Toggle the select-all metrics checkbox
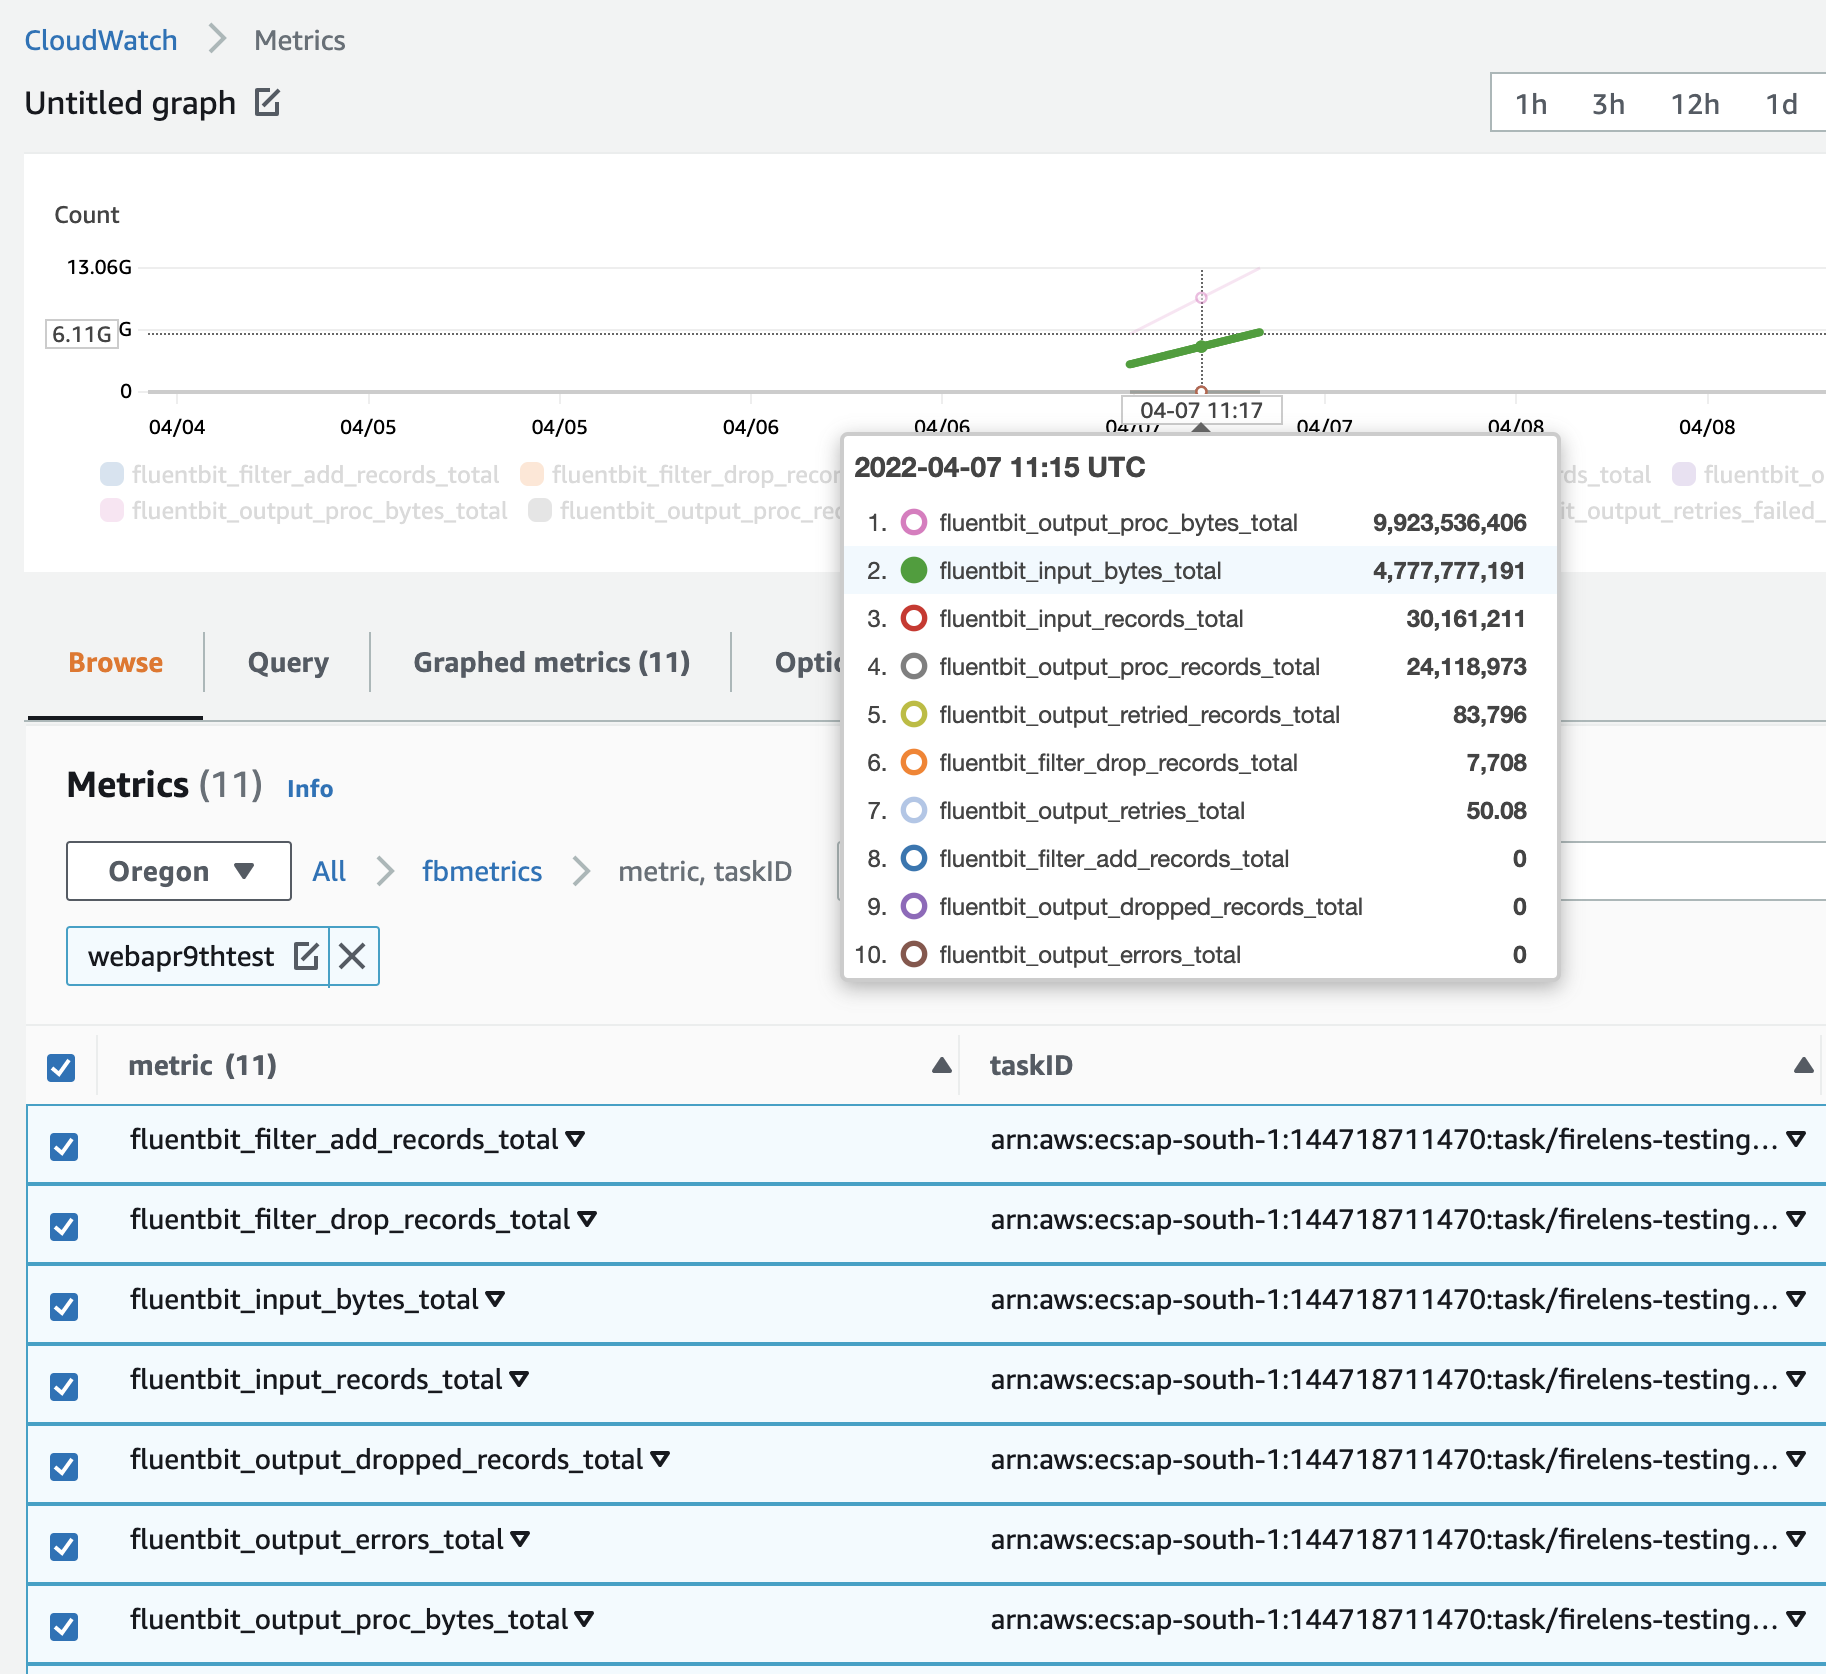The image size is (1826, 1674). [61, 1067]
